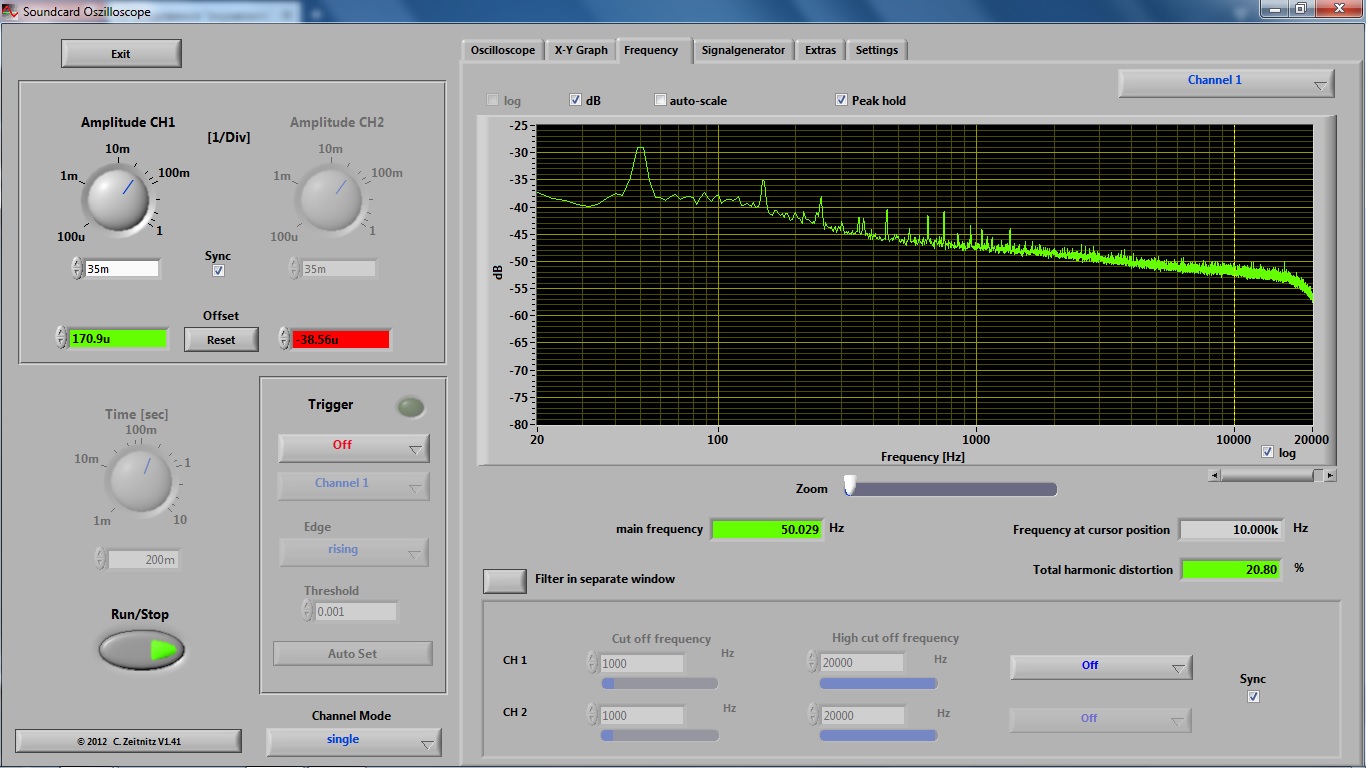Toggle the Filter in separate window button
1366x768 pixels.
504,580
